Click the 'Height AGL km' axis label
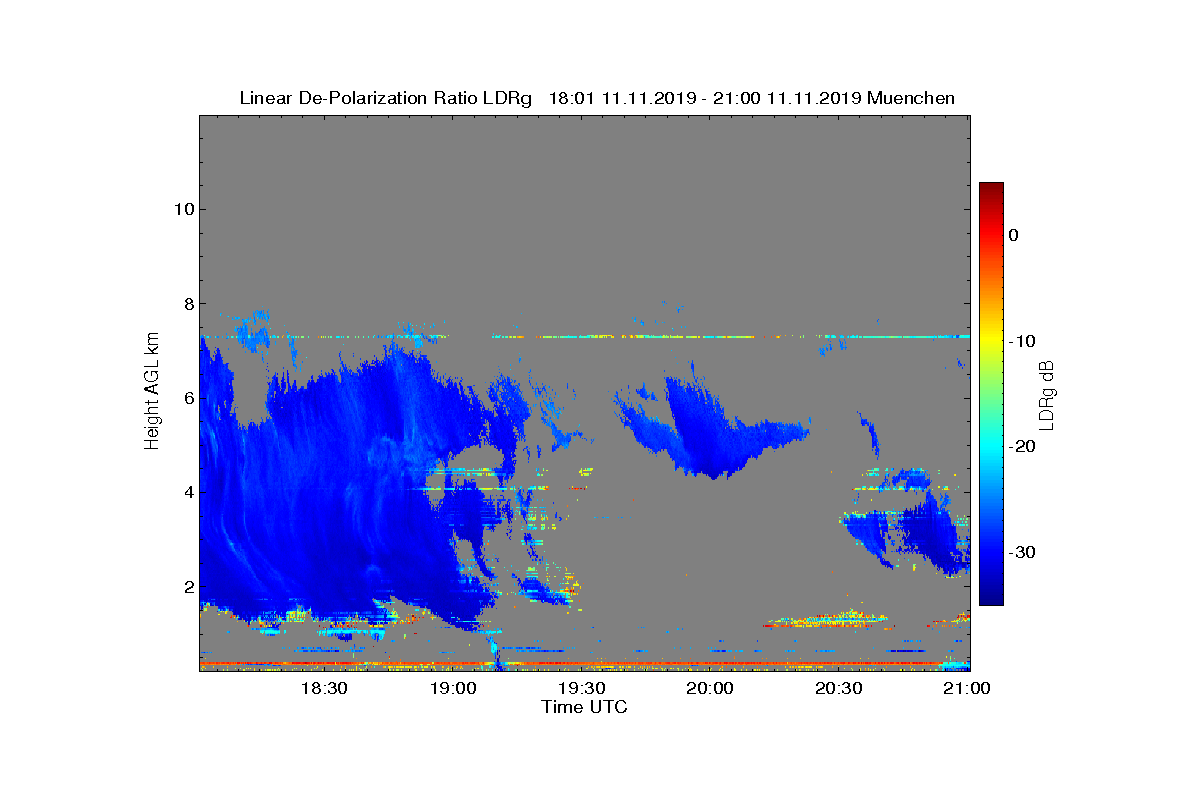Image resolution: width=1200 pixels, height=800 pixels. click(x=152, y=393)
